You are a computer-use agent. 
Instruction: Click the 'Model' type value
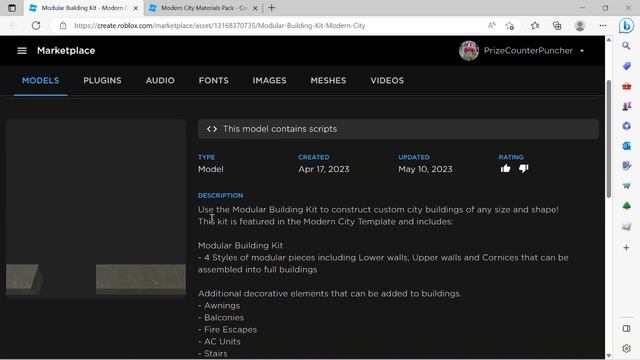click(x=211, y=169)
